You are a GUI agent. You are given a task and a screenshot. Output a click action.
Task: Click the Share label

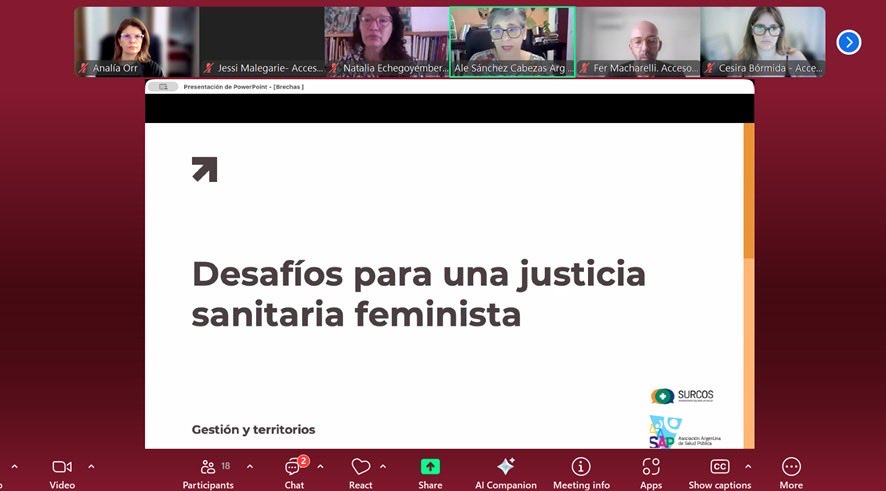coord(430,485)
